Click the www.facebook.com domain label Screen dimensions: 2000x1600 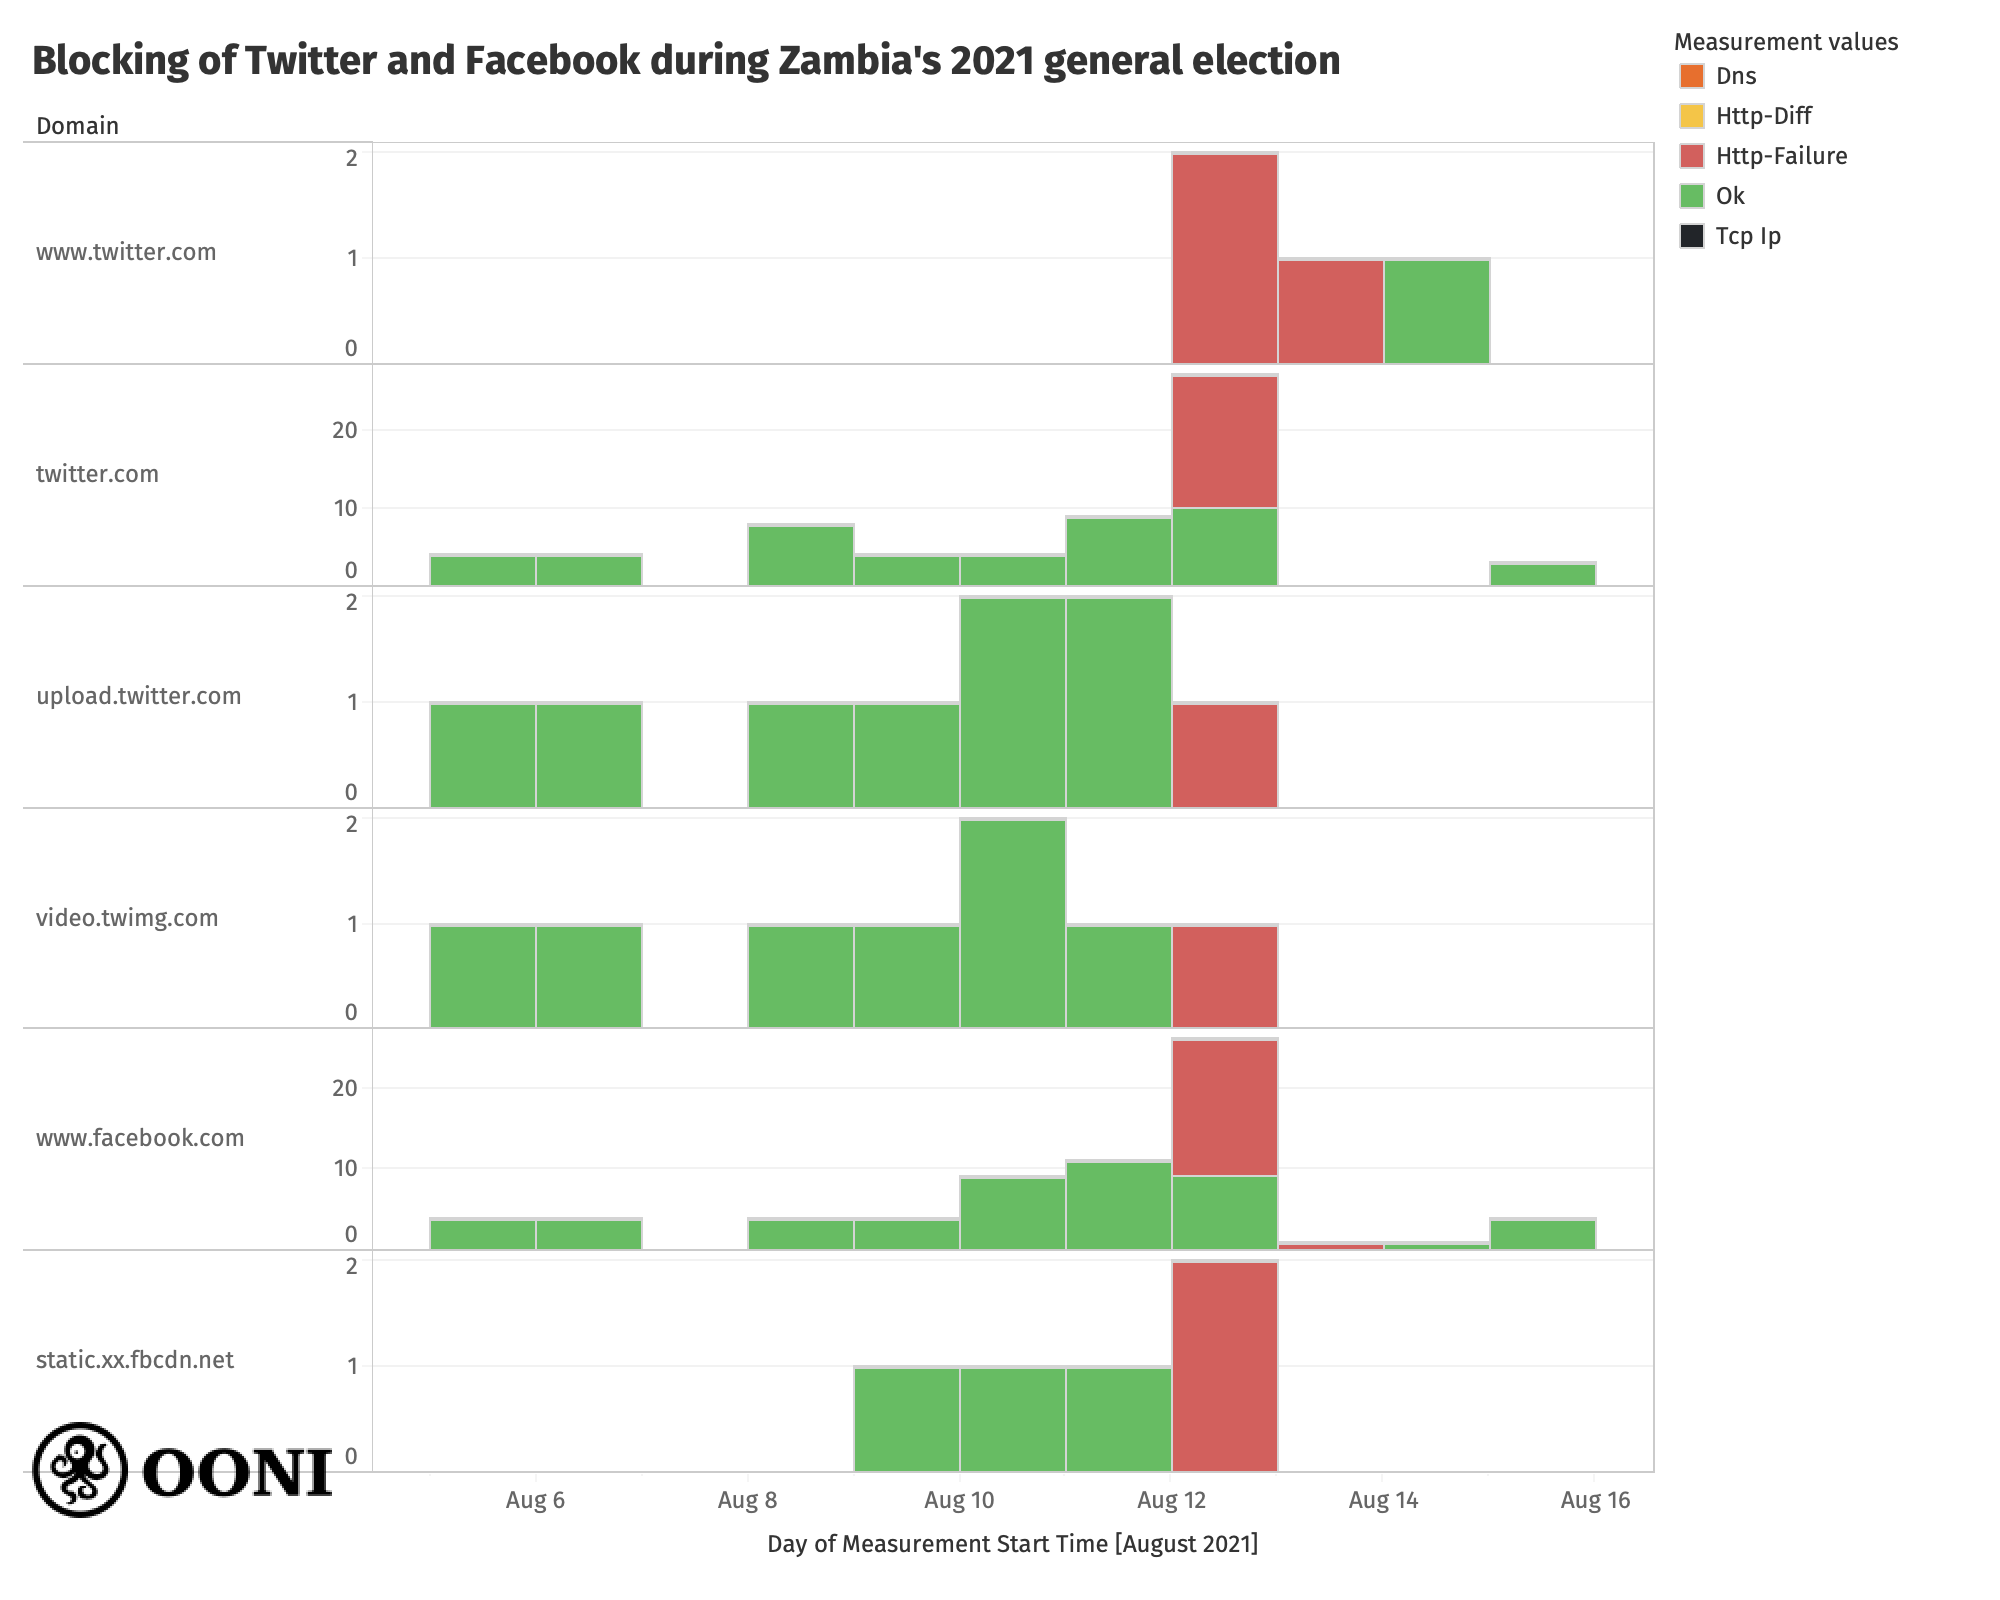pos(140,1138)
